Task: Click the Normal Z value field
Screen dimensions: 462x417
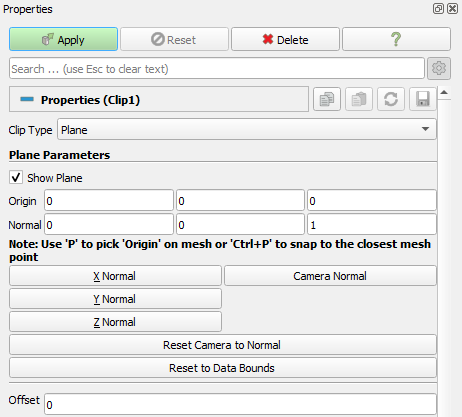Action: tap(372, 224)
